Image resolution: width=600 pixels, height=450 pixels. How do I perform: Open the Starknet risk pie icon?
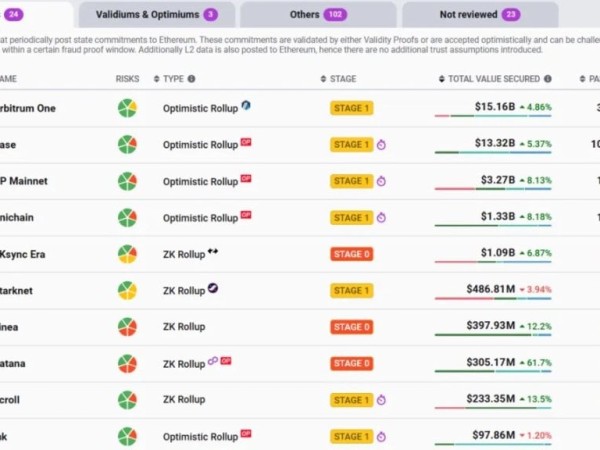point(127,290)
